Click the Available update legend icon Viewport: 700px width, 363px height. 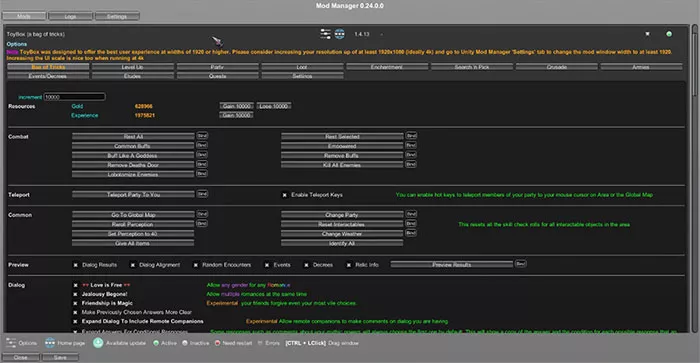point(98,343)
